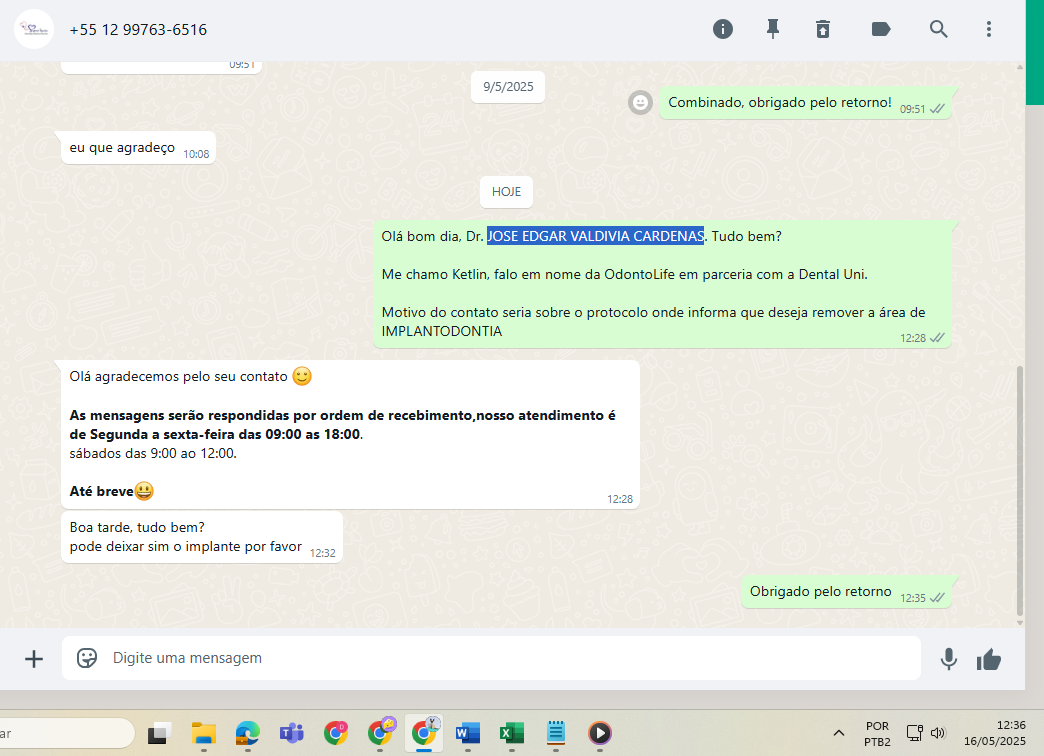
Task: Switch to the active Chrome window on taskbar
Action: [424, 733]
